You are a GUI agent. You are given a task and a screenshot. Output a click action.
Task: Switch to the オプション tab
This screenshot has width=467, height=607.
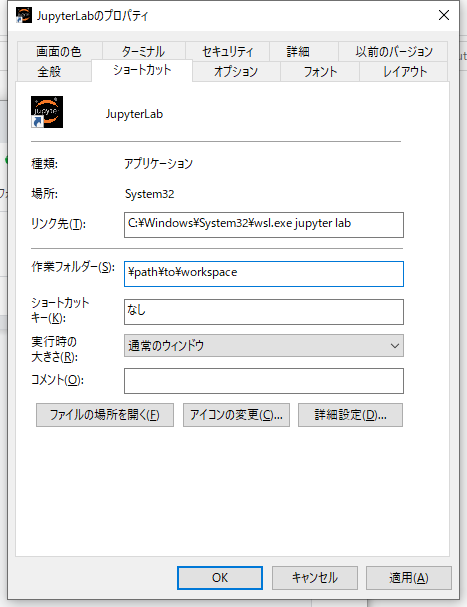pos(236,72)
